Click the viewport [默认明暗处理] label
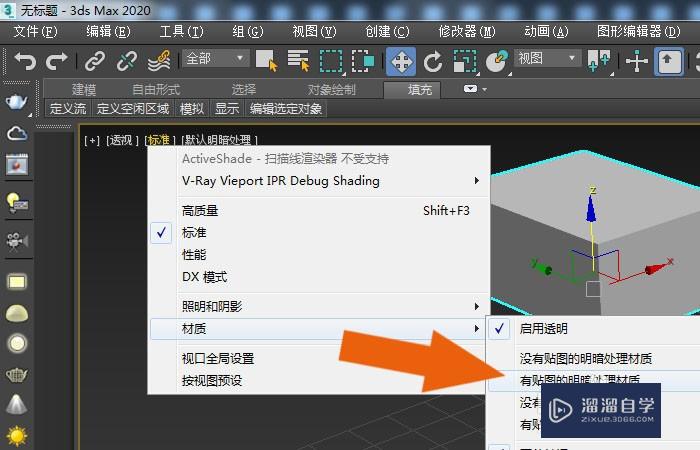700x450 pixels. point(219,141)
